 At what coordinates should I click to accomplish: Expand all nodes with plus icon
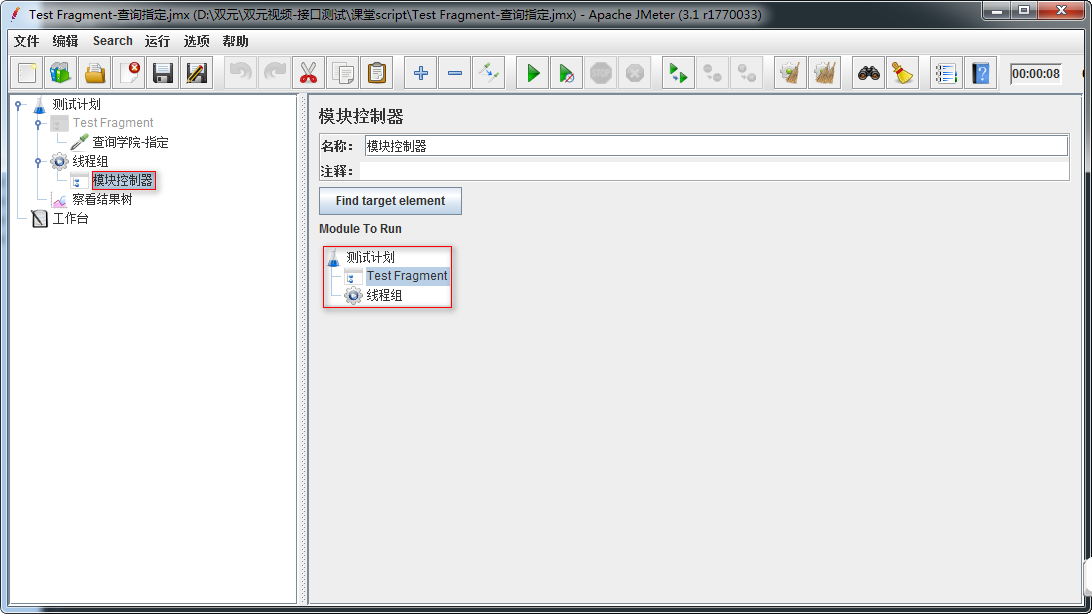click(x=421, y=73)
